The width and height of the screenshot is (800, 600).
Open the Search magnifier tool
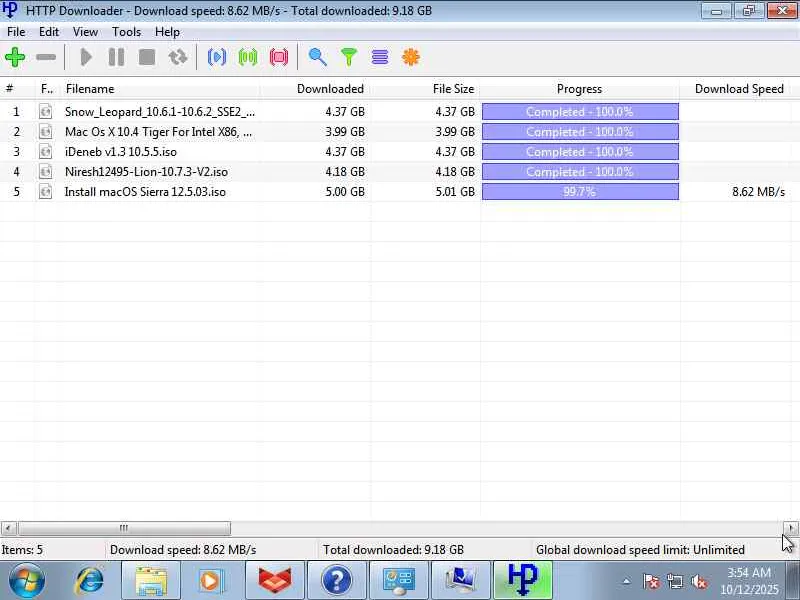click(317, 57)
